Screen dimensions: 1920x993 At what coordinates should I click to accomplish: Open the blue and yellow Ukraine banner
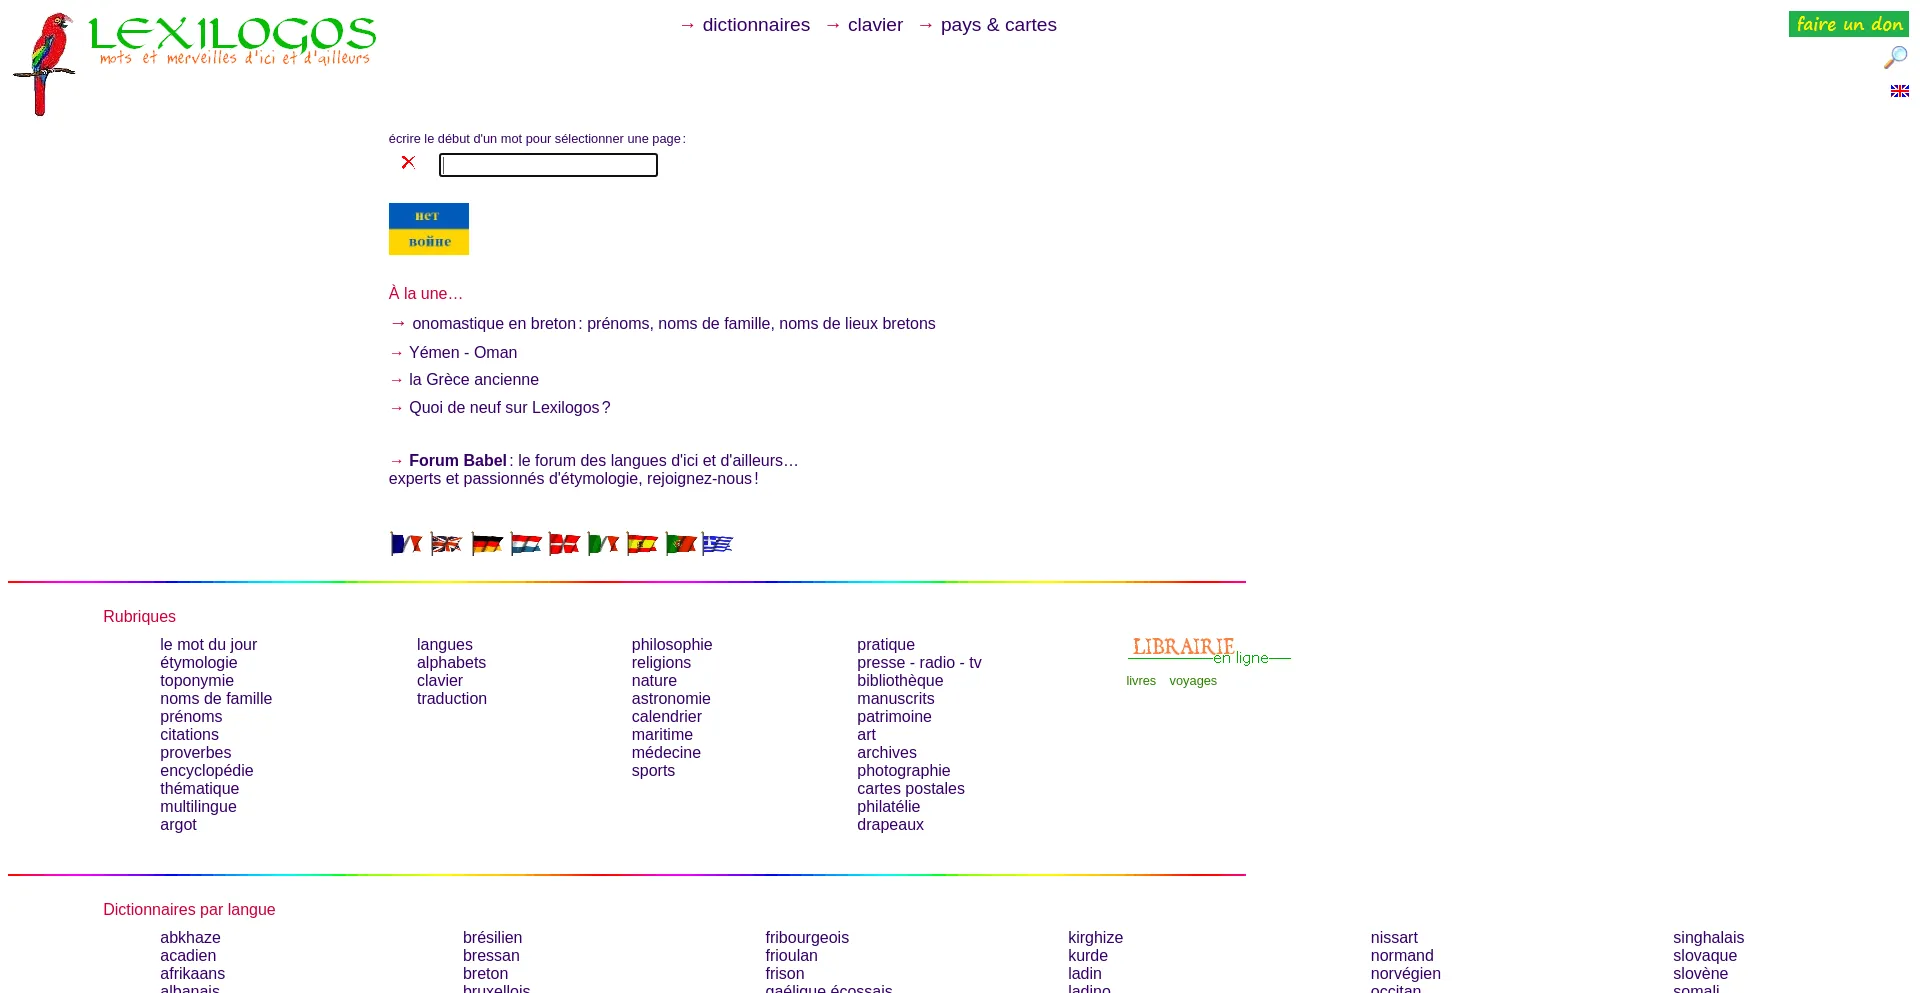click(x=428, y=229)
